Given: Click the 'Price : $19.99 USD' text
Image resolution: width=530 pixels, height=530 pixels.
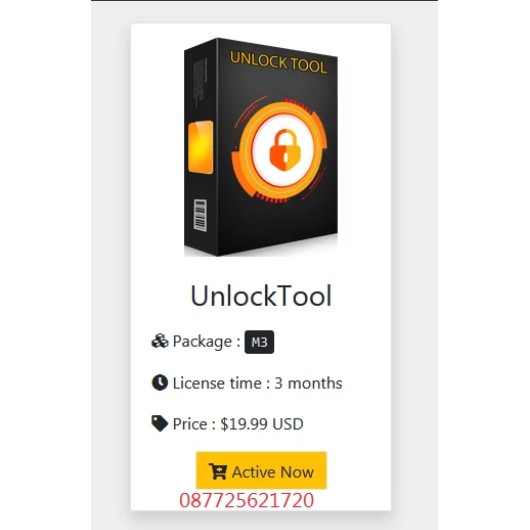Looking at the screenshot, I should point(238,424).
